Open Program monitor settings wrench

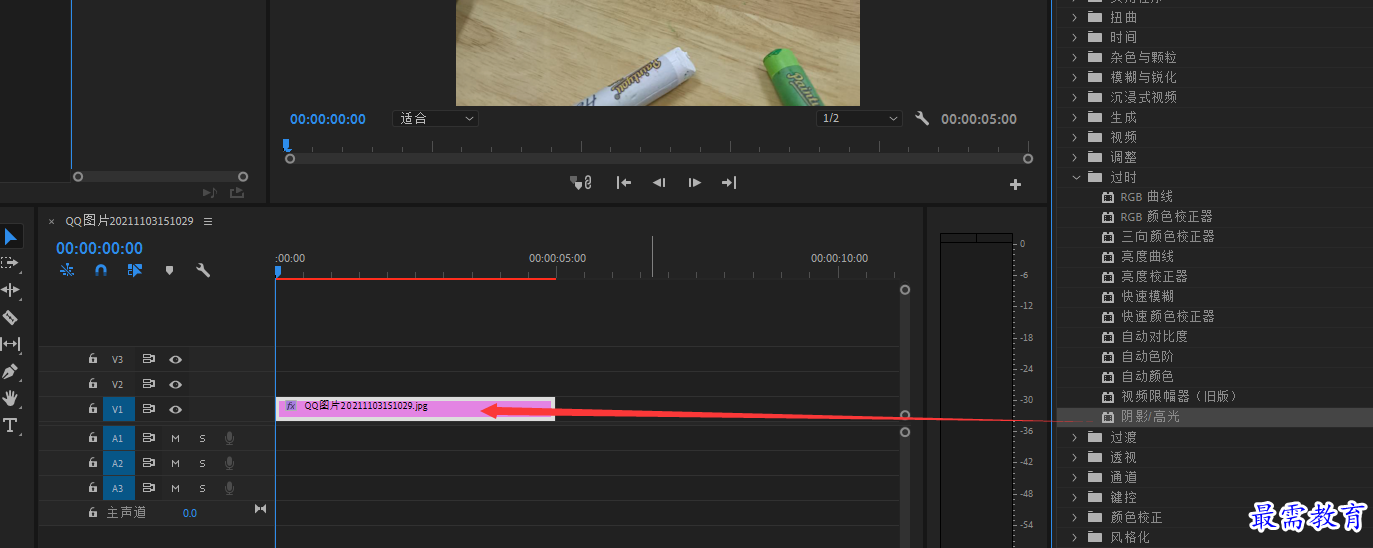[x=922, y=118]
